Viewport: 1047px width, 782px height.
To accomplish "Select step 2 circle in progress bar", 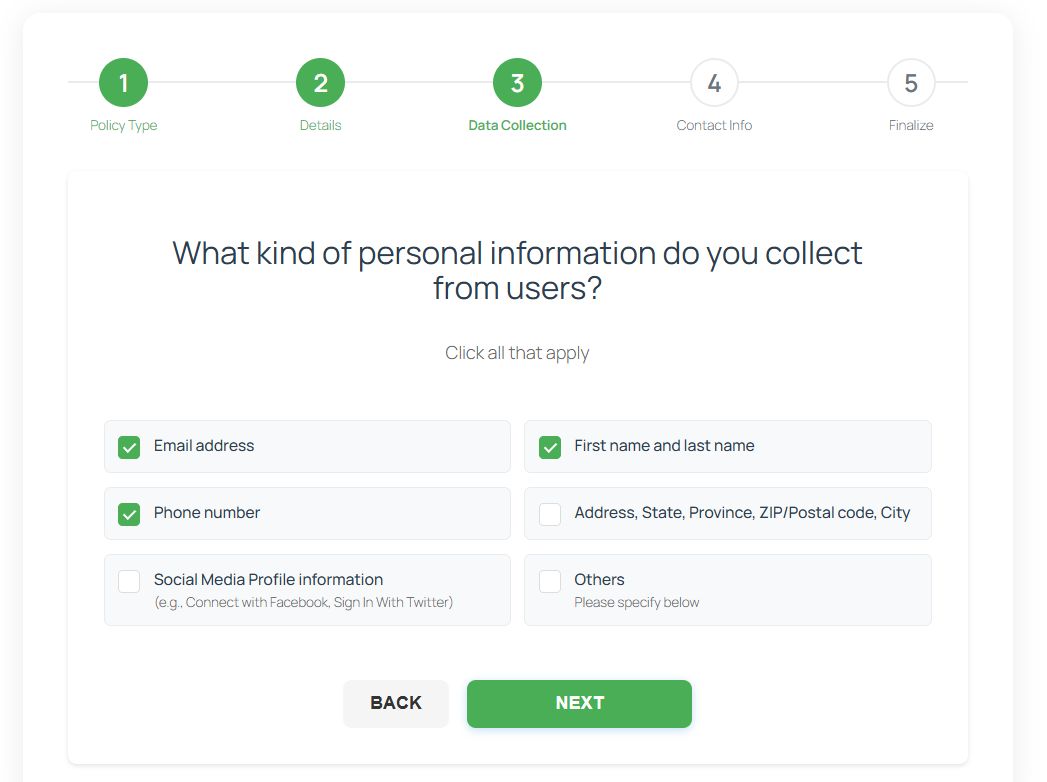I will 320,83.
